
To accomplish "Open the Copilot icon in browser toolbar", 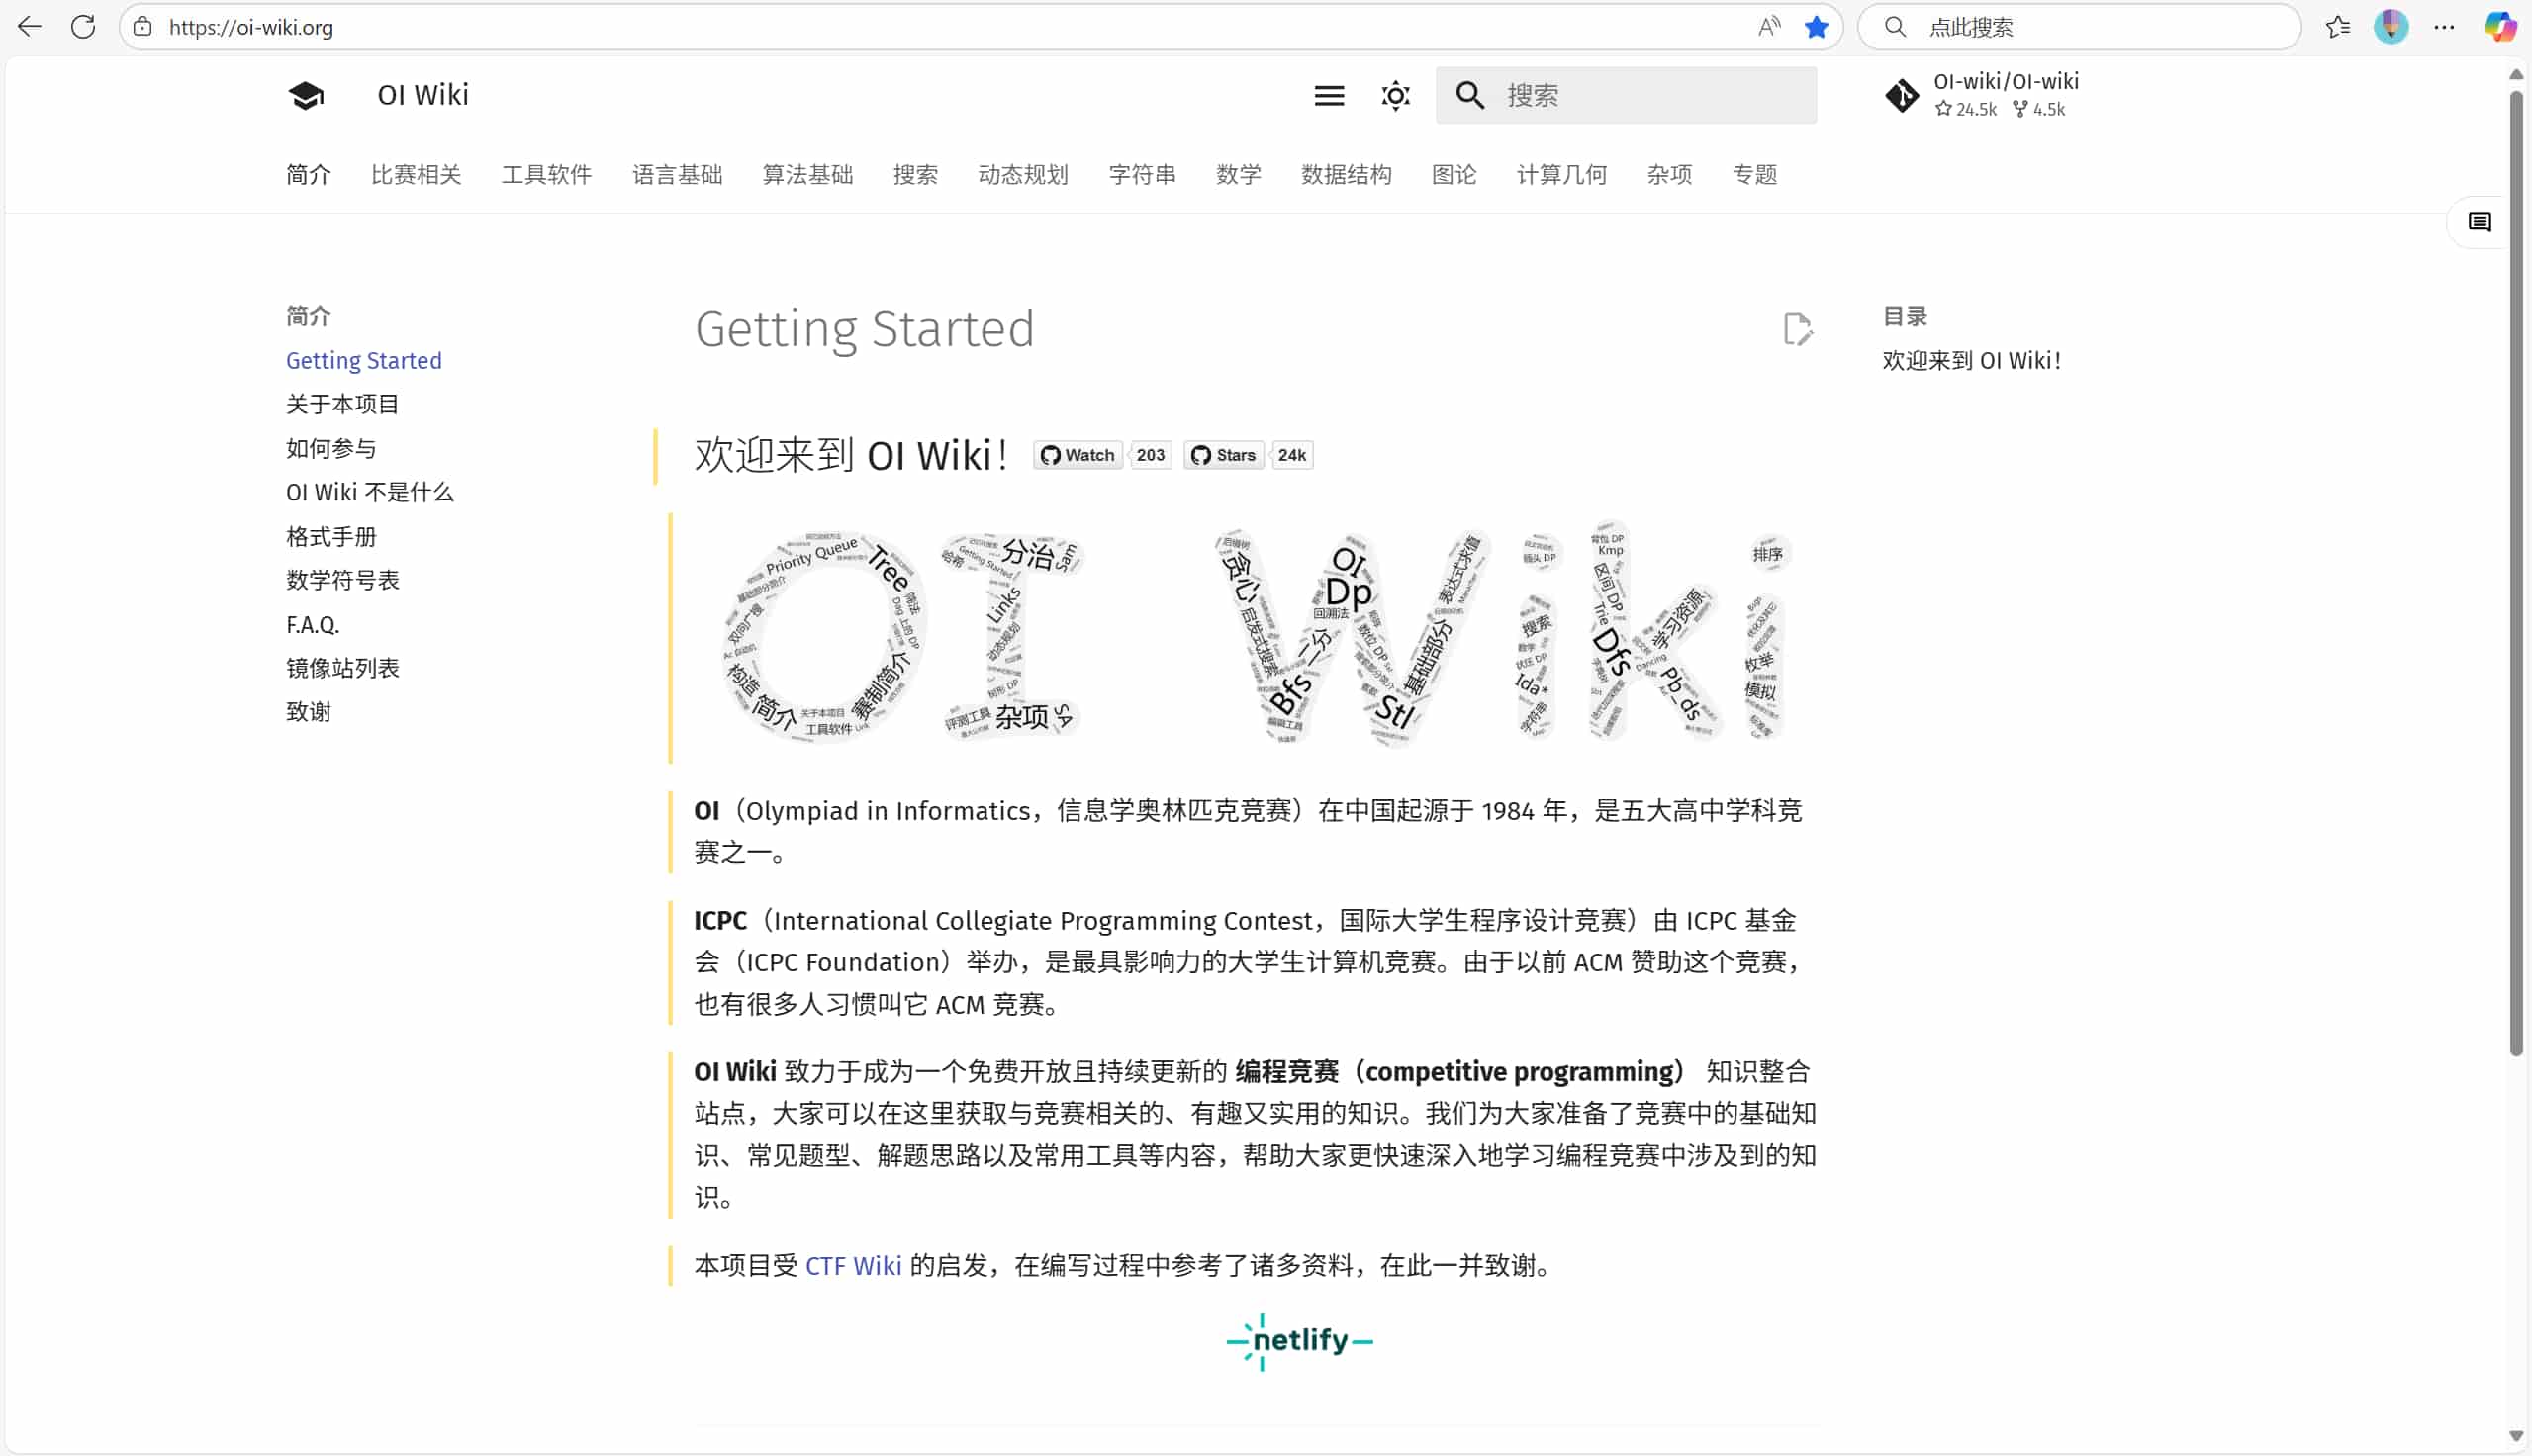I will pos(2499,27).
